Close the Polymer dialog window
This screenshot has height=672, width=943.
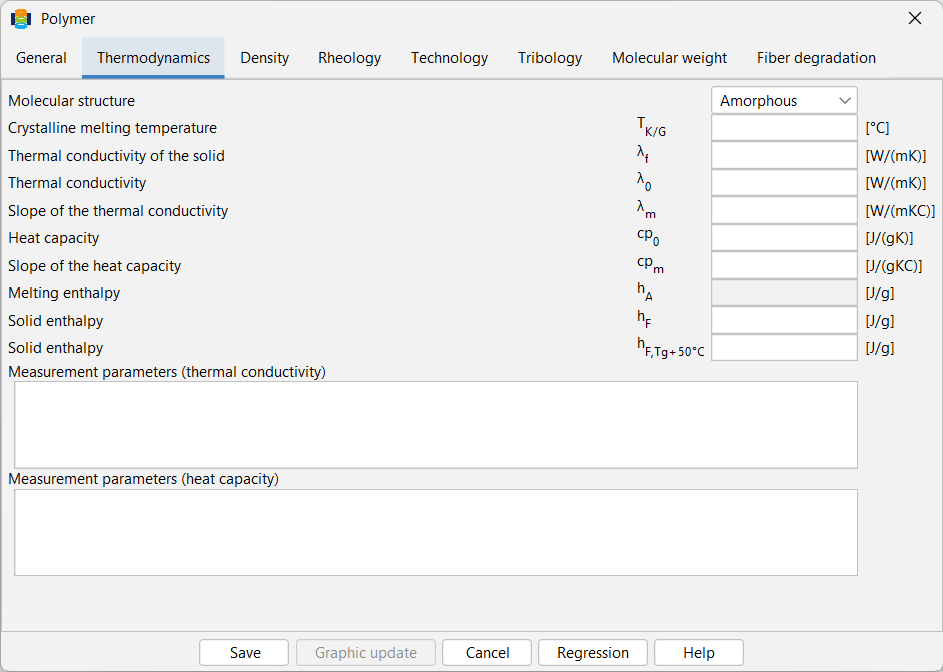[x=915, y=19]
